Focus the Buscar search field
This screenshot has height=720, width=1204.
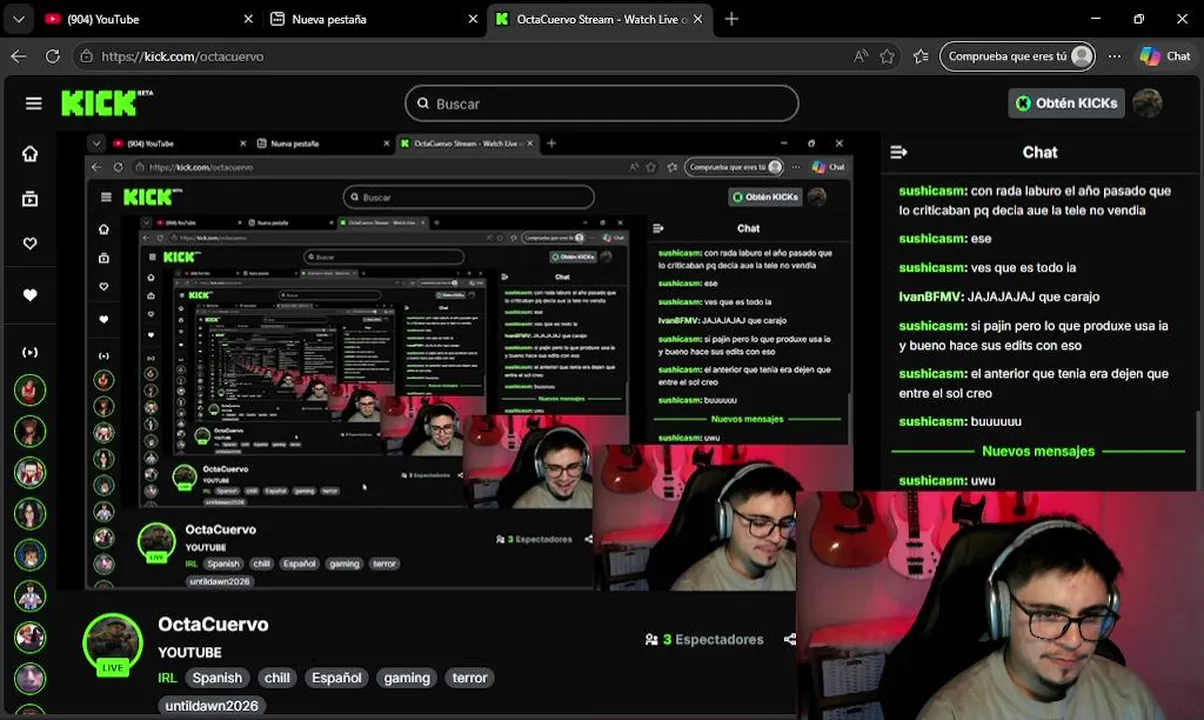(602, 103)
